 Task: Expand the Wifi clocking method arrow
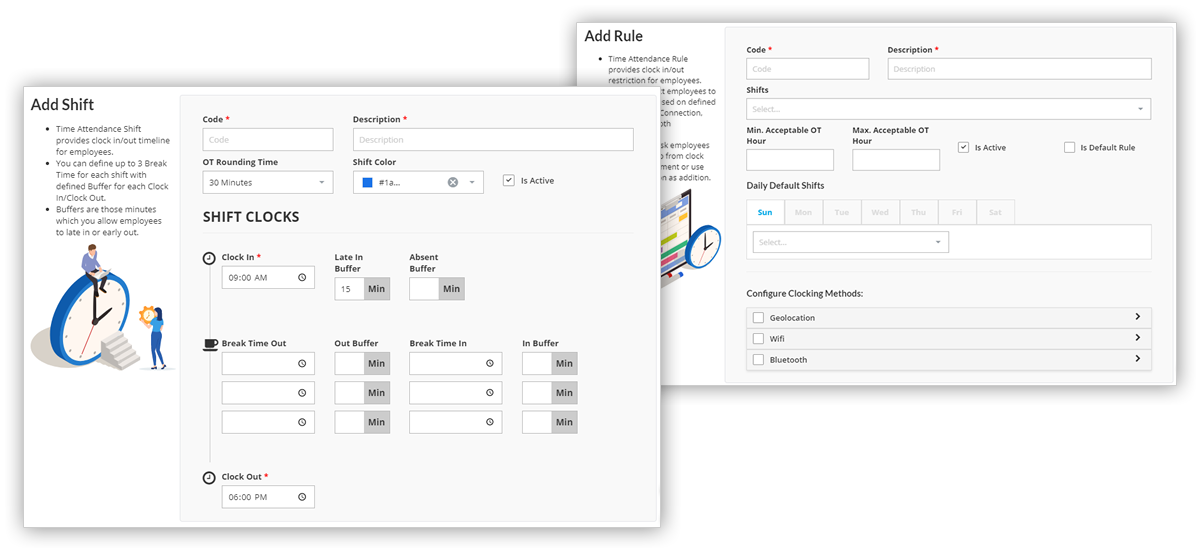[1137, 338]
